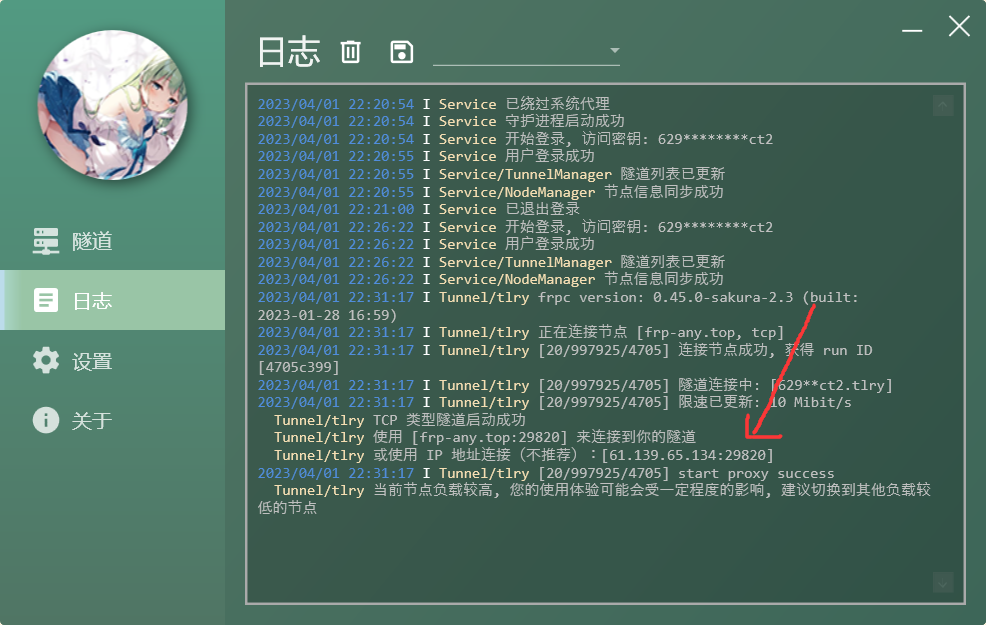Select the 日志 tab label in sidebar
The height and width of the screenshot is (625, 986).
(x=92, y=301)
